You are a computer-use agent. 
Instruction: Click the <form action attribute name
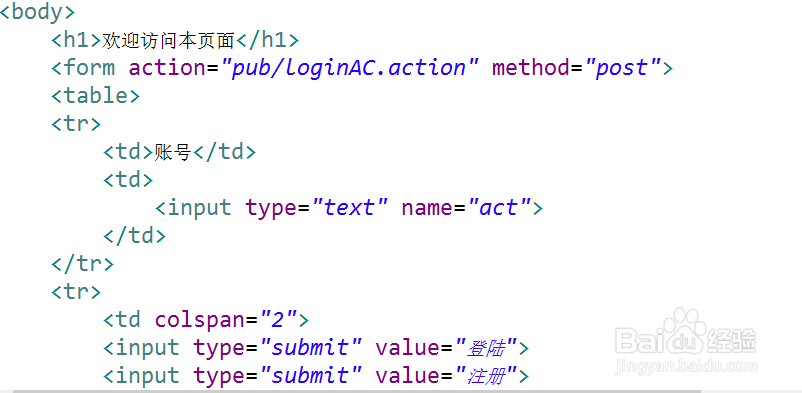[167, 68]
